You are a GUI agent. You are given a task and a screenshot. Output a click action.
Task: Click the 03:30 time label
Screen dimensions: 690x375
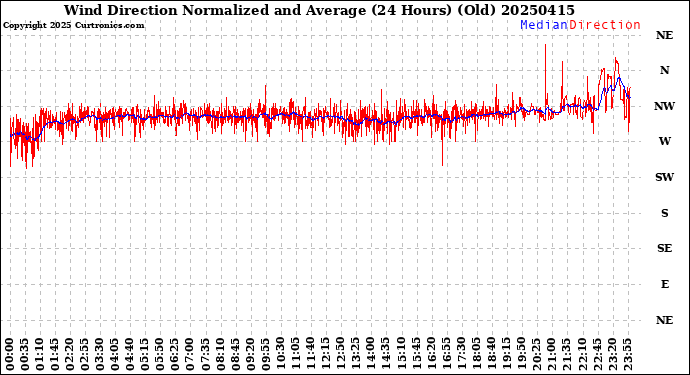100,354
